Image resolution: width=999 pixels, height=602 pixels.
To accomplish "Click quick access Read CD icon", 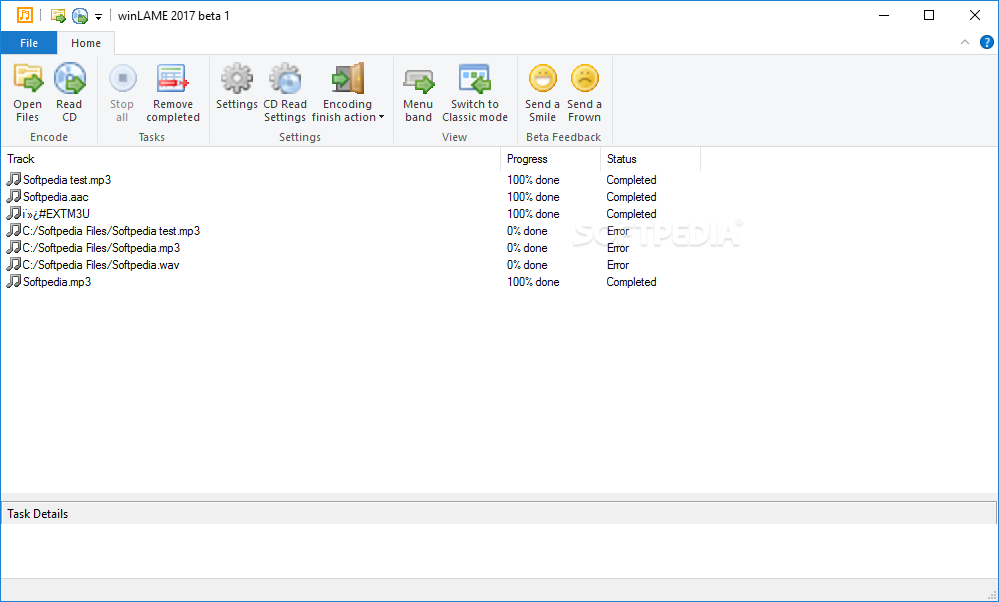I will [80, 16].
